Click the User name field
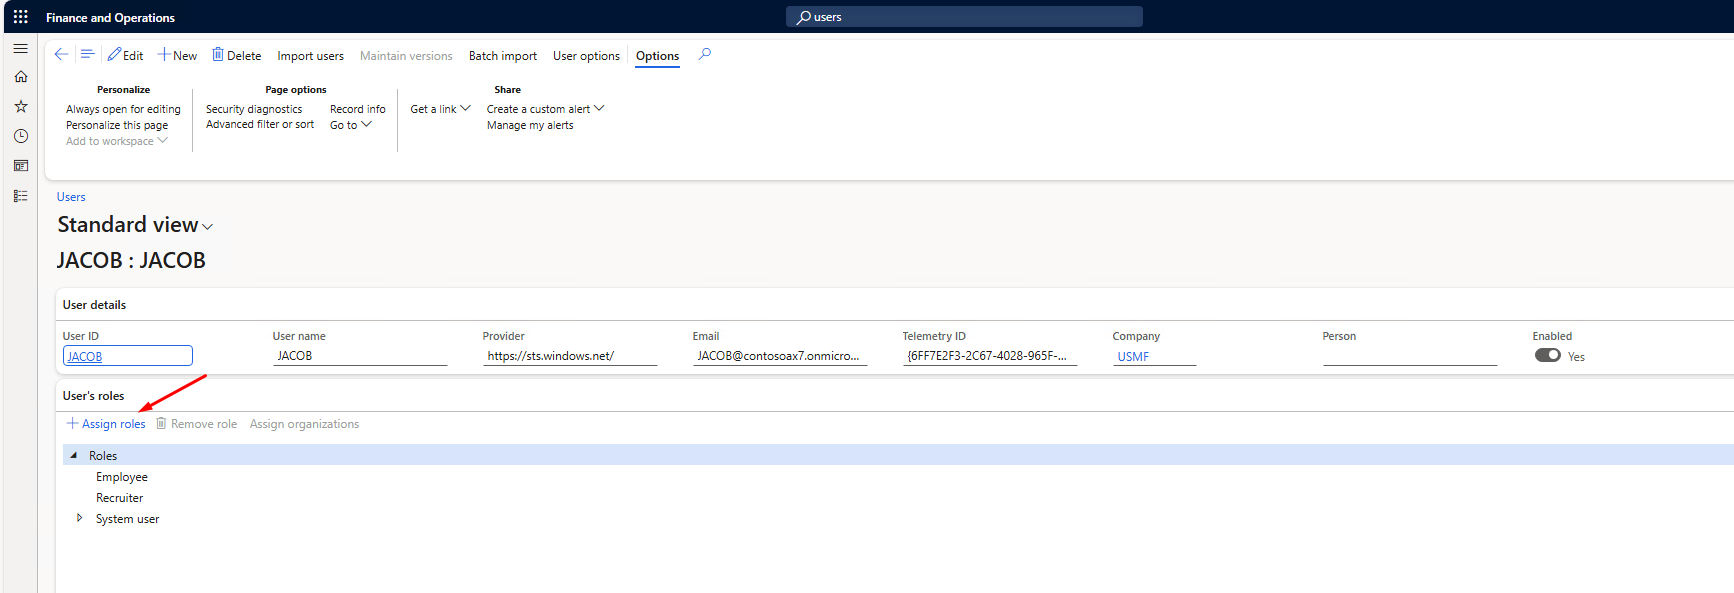1734x593 pixels. click(360, 356)
